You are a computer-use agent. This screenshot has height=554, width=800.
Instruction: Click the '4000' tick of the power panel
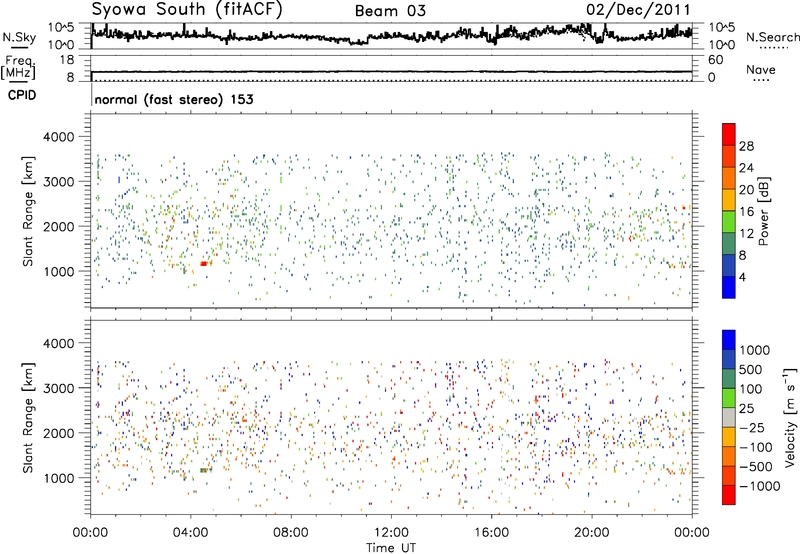click(x=58, y=137)
